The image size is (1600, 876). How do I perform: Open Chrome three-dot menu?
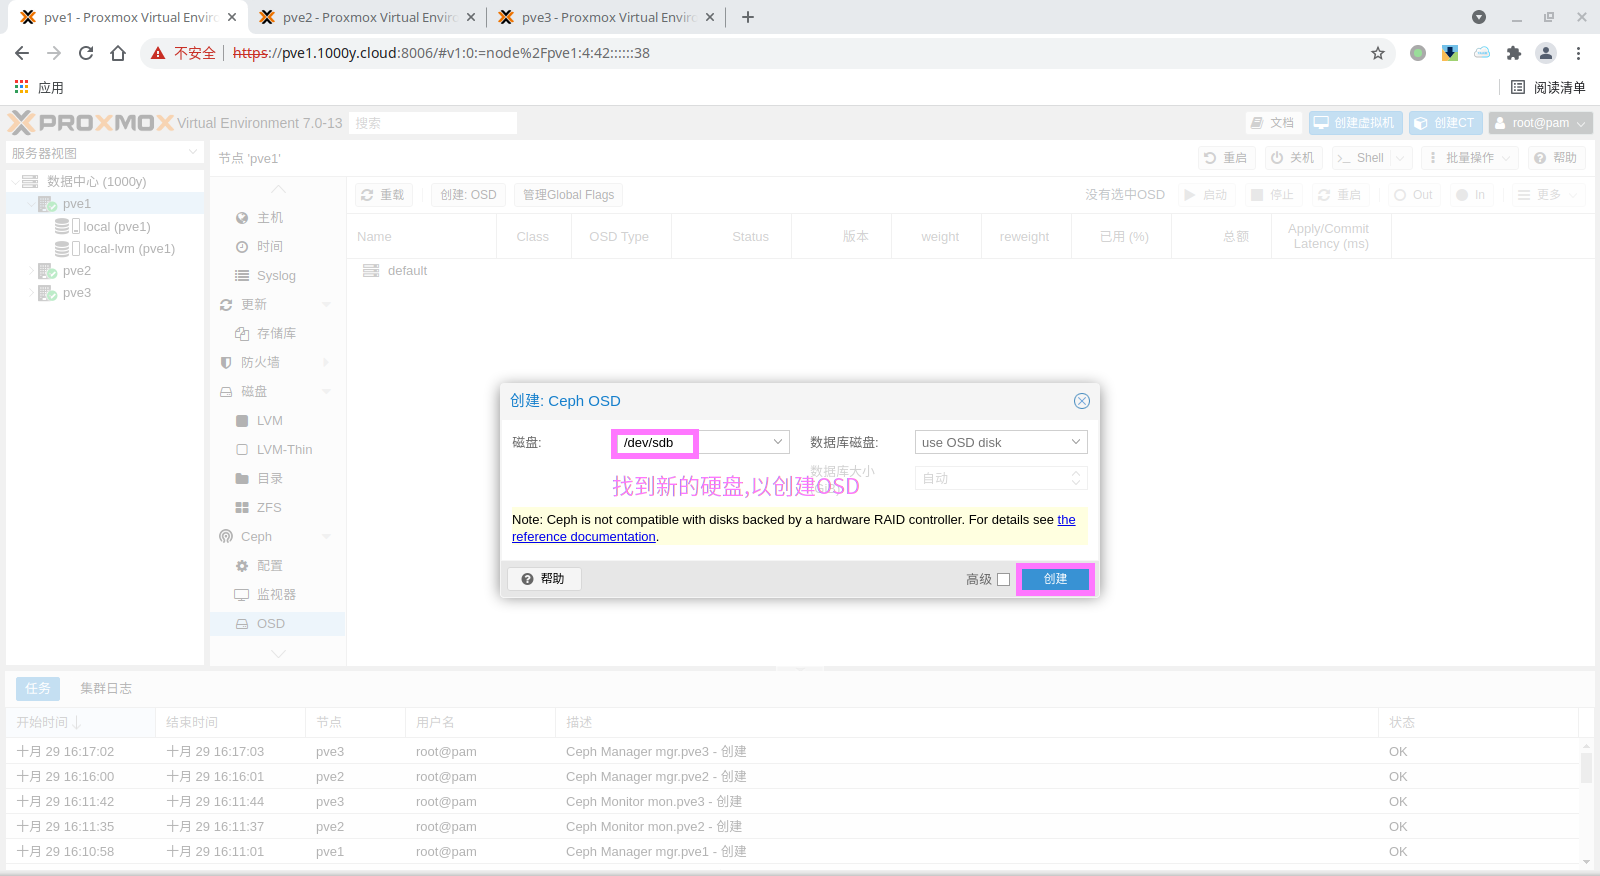(x=1578, y=53)
